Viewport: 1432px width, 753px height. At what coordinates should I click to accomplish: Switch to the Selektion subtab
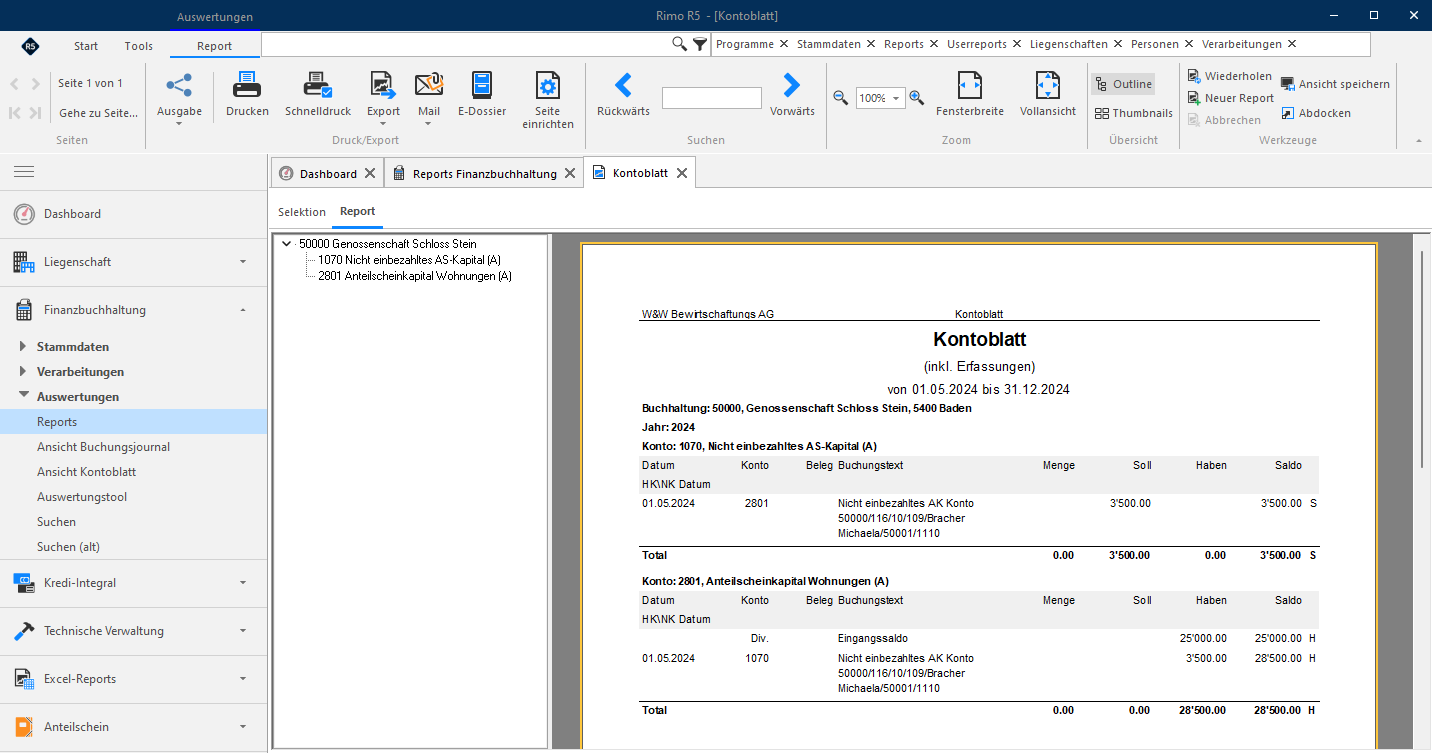point(302,212)
